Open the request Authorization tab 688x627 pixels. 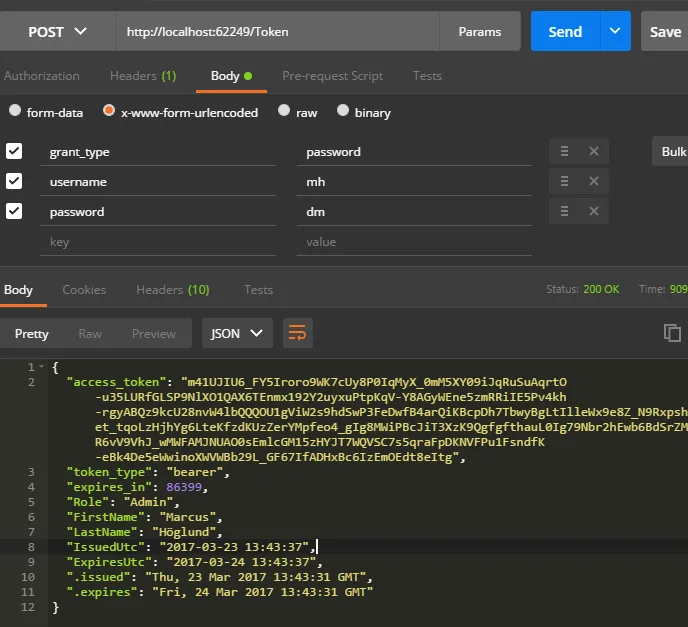pos(42,76)
